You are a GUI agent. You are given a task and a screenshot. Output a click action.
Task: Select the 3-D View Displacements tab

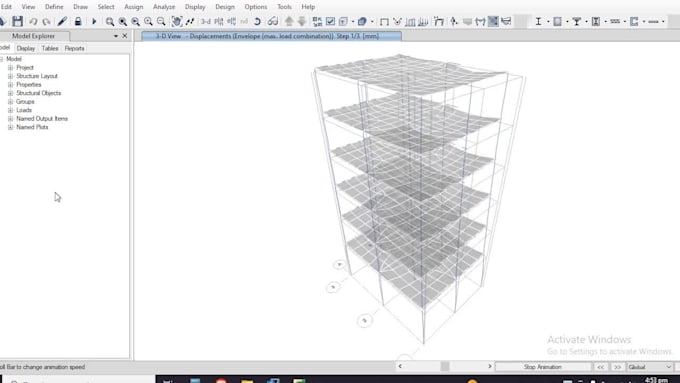(x=271, y=36)
